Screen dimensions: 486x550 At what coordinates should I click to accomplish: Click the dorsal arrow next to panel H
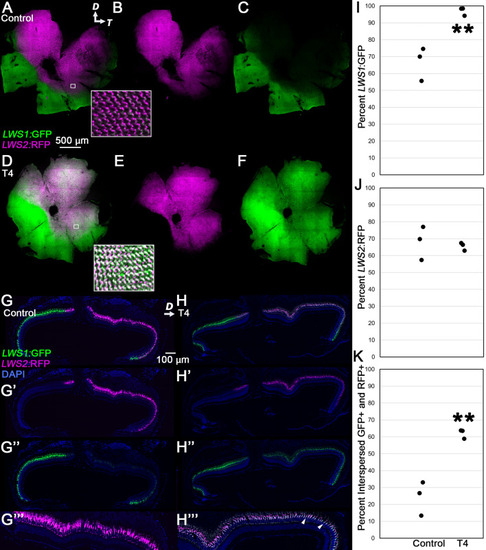[x=169, y=310]
